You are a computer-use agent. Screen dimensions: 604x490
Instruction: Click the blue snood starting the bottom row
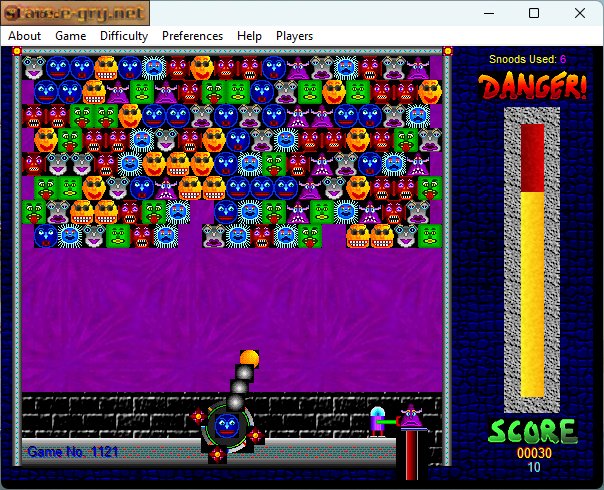(46, 236)
